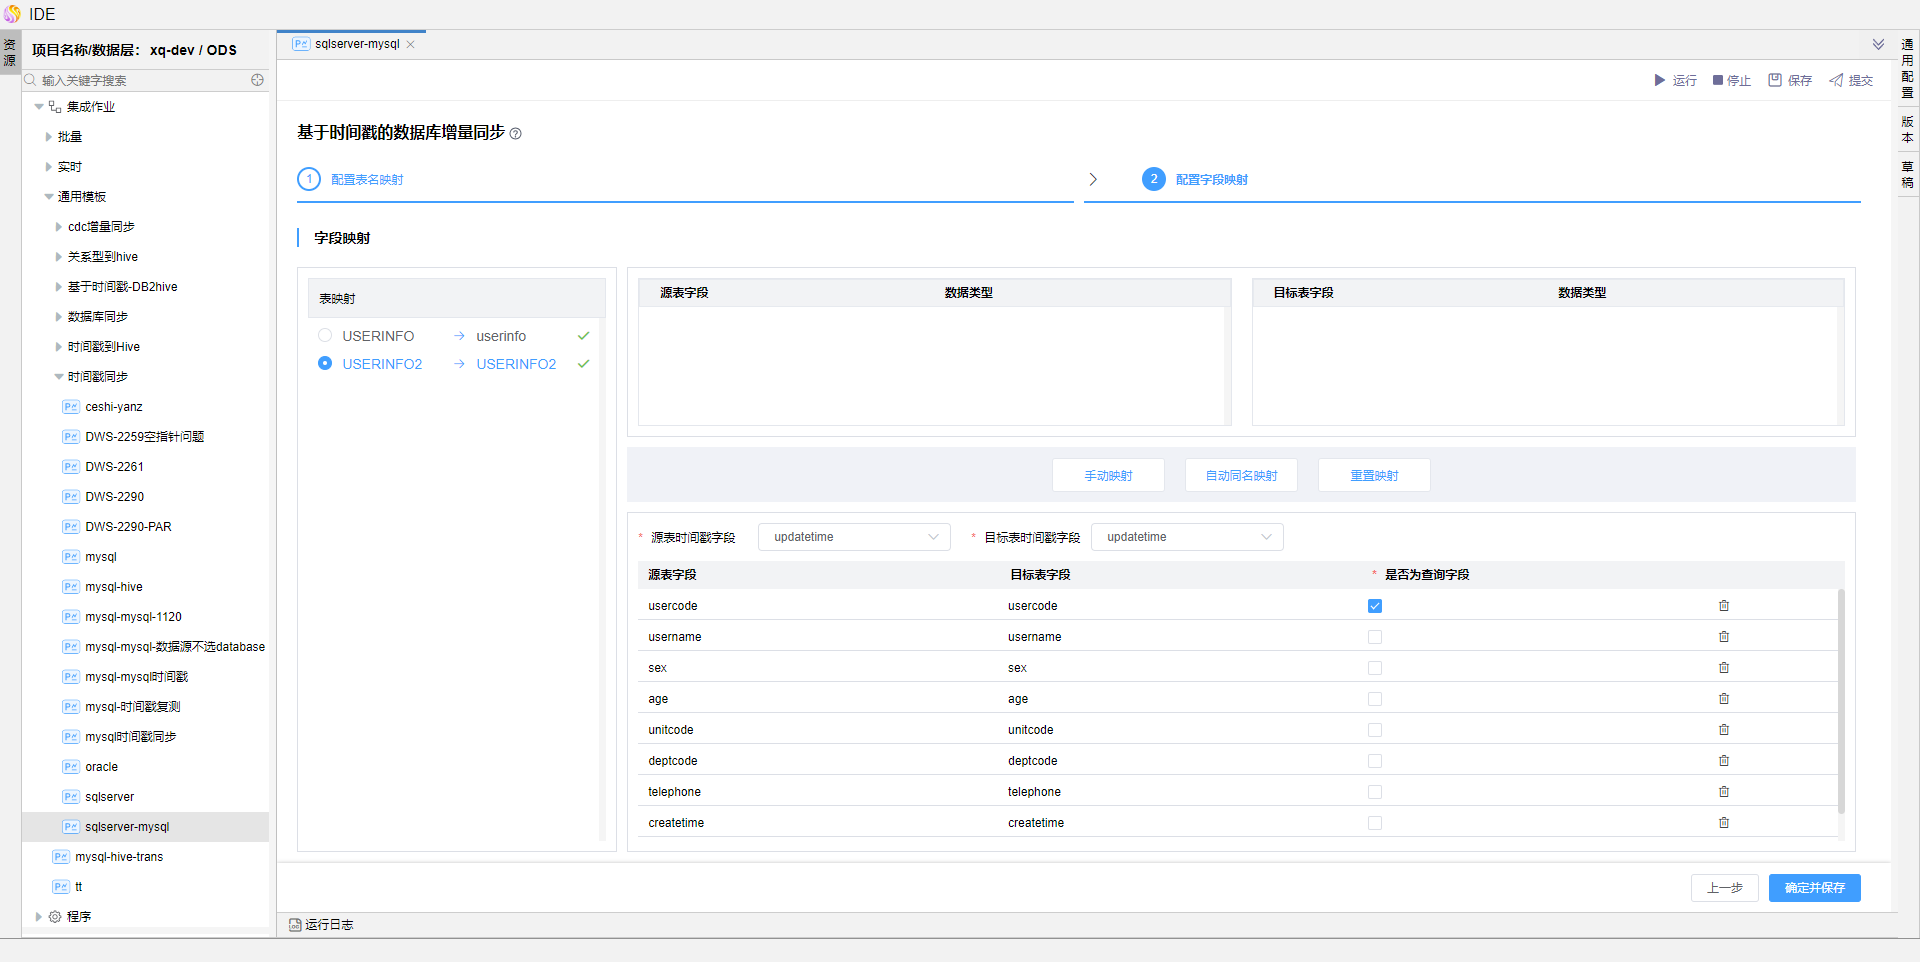Delete the usercode field mapping row
The image size is (1920, 962).
(x=1724, y=606)
